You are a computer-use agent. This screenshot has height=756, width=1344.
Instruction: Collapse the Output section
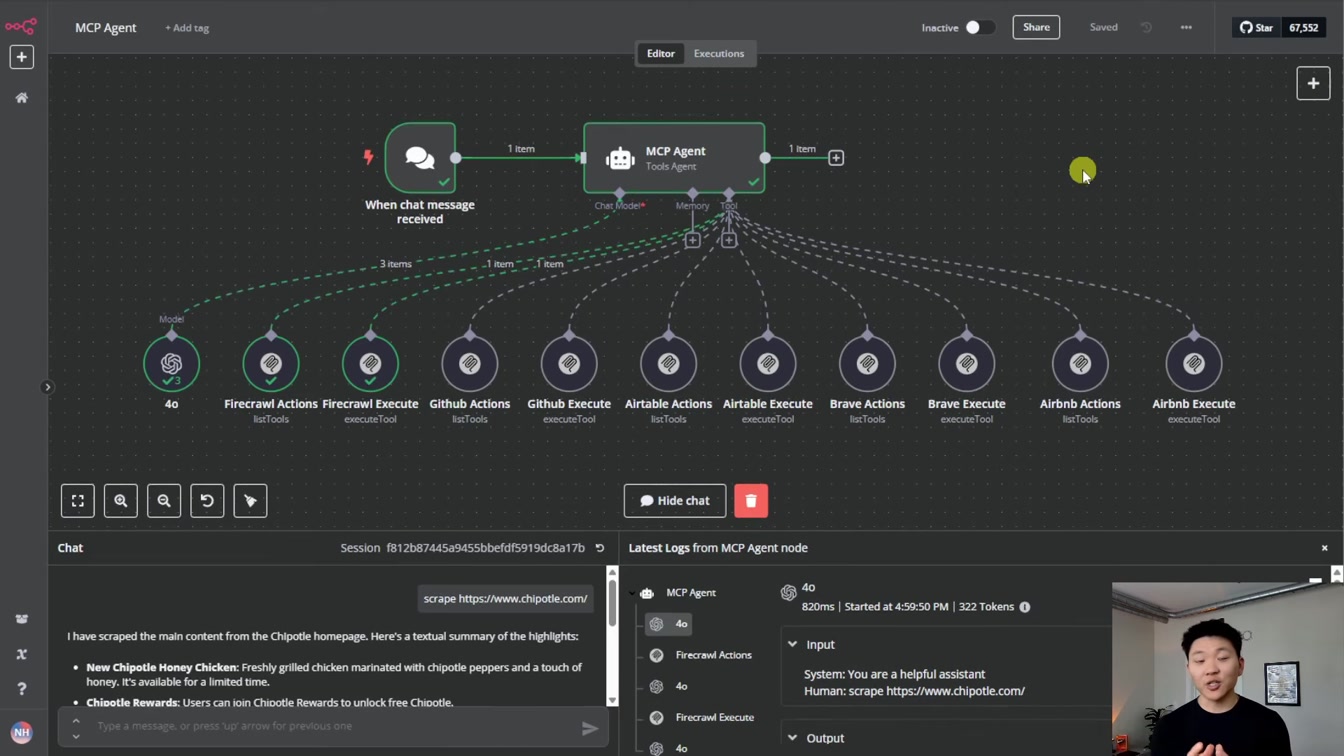tap(793, 738)
